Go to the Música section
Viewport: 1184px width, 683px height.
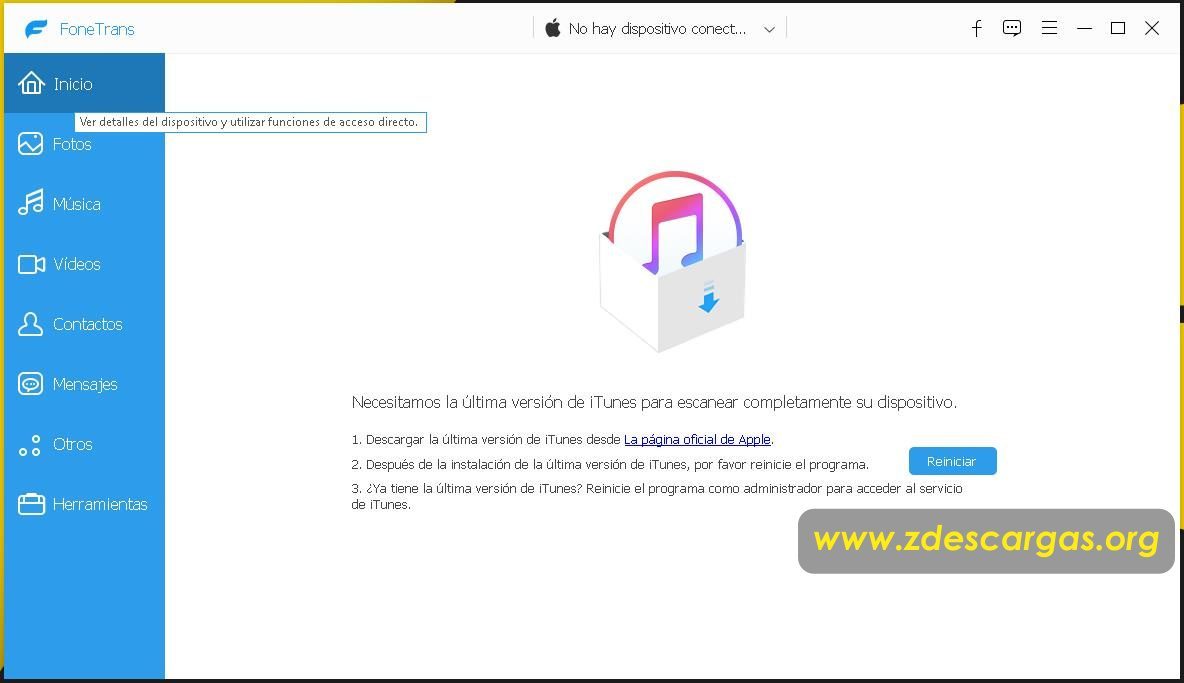point(85,204)
